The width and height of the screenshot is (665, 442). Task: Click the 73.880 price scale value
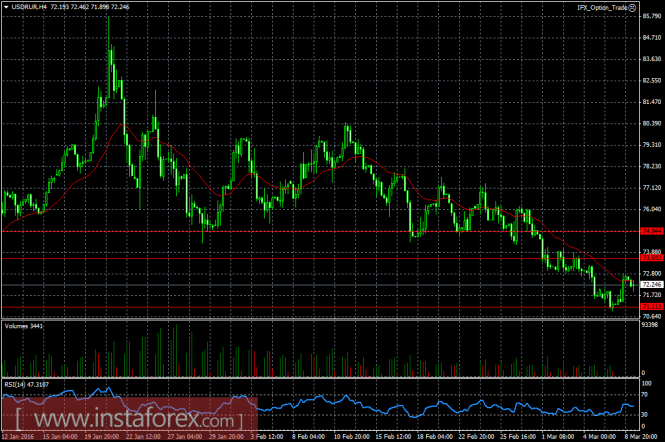(652, 252)
